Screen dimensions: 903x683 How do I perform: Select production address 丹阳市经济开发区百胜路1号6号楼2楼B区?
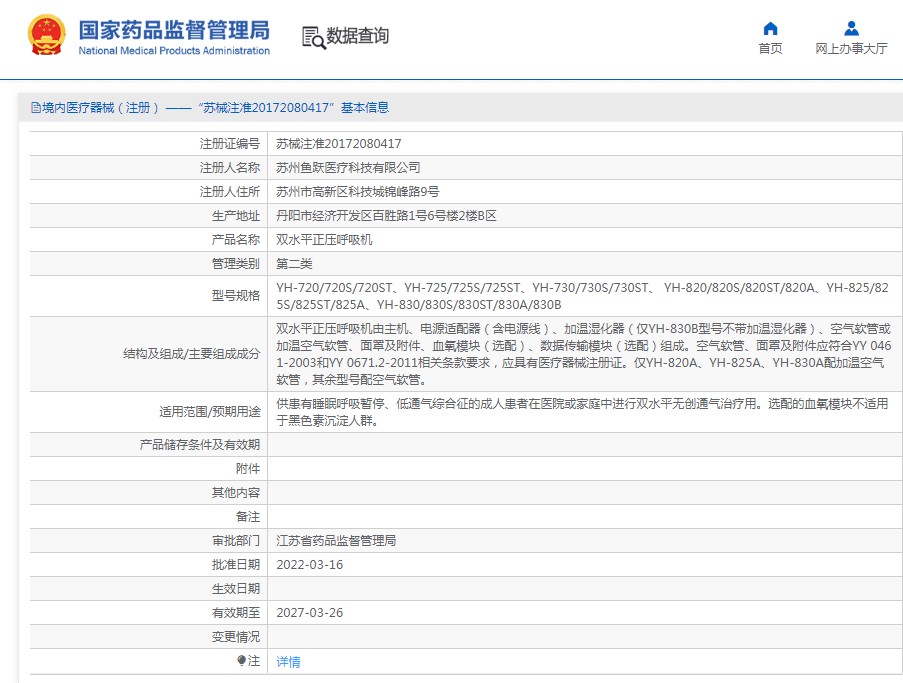(386, 216)
